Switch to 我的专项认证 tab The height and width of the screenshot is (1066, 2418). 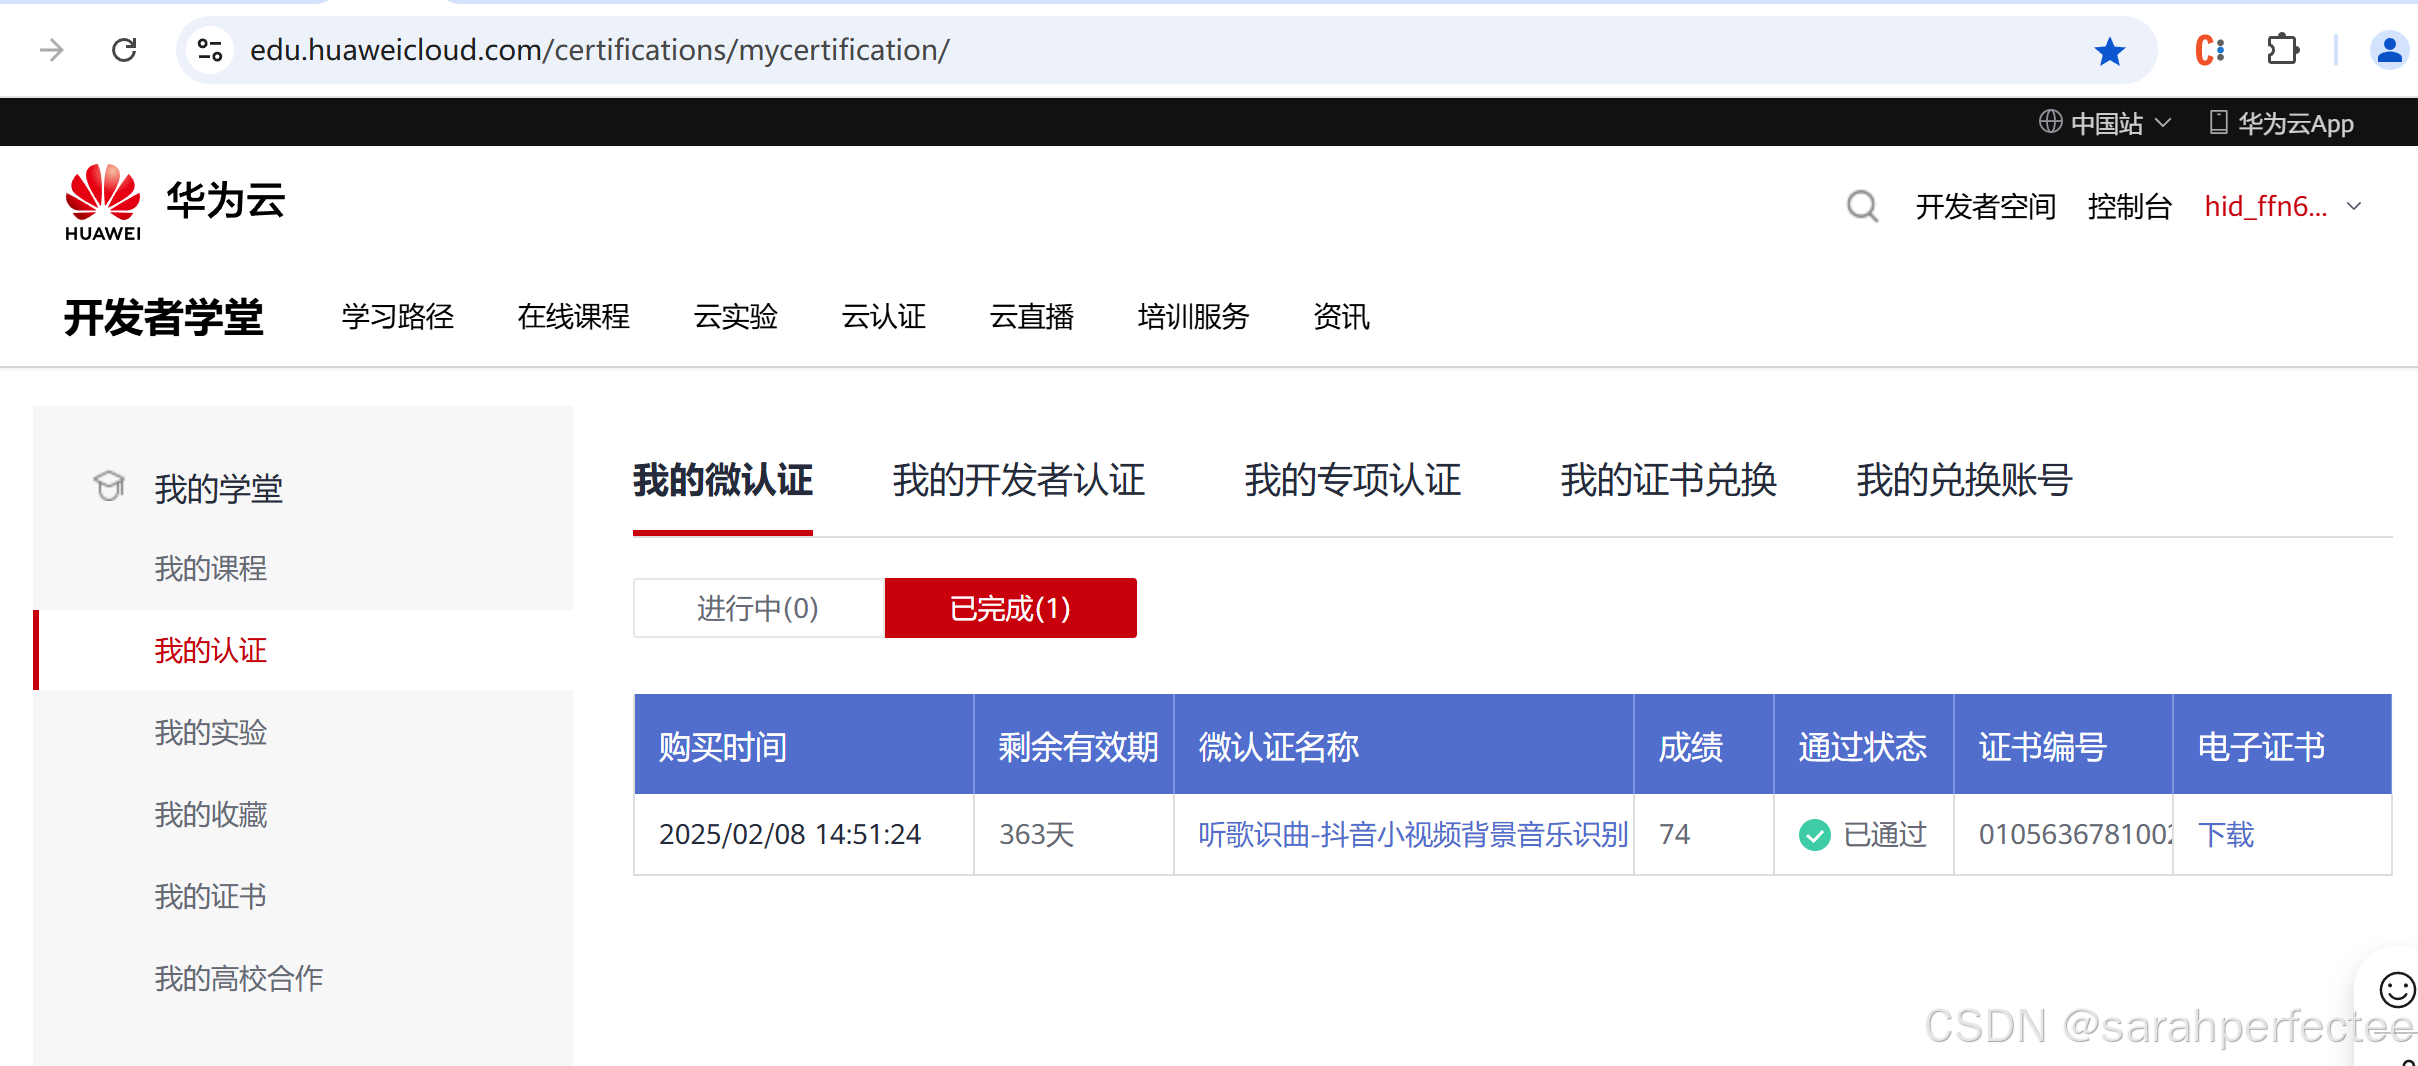point(1353,480)
